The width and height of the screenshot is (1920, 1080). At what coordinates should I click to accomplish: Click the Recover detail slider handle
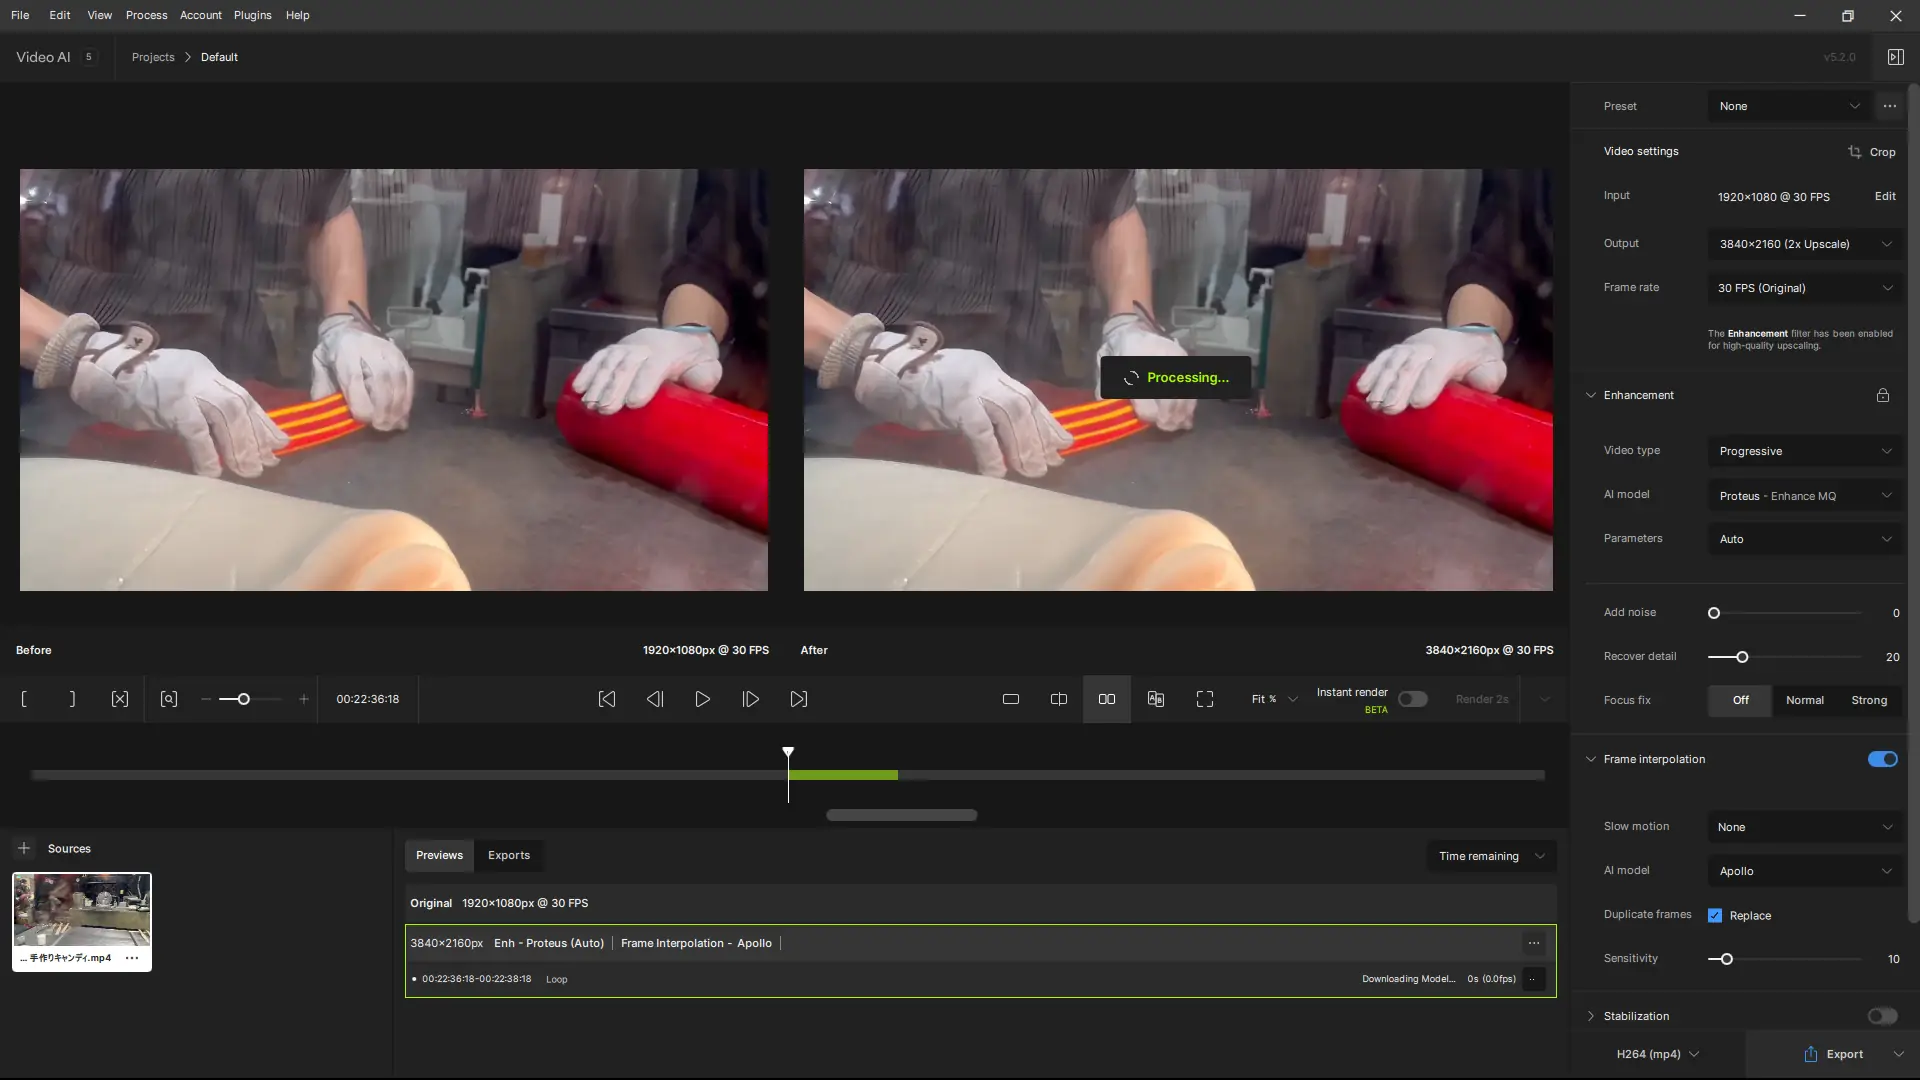[x=1742, y=657]
